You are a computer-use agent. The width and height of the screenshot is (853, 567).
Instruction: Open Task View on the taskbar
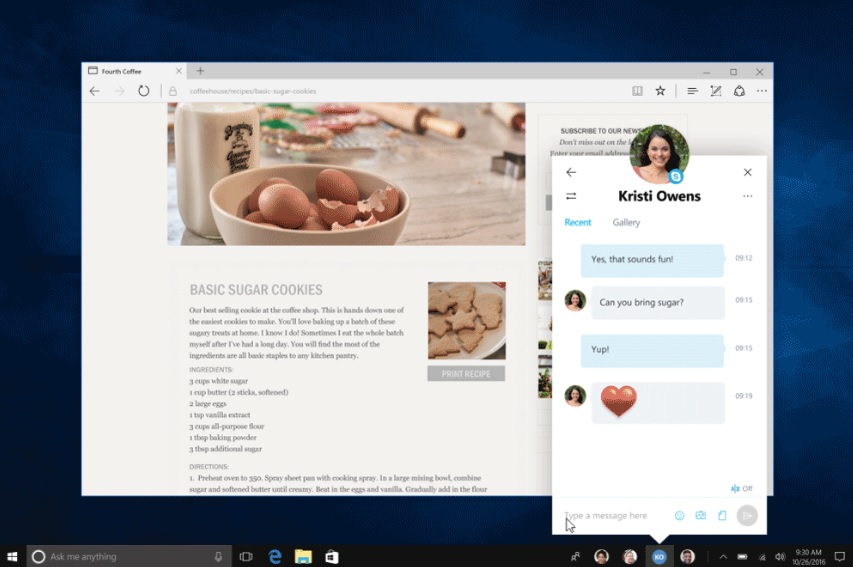(x=246, y=557)
